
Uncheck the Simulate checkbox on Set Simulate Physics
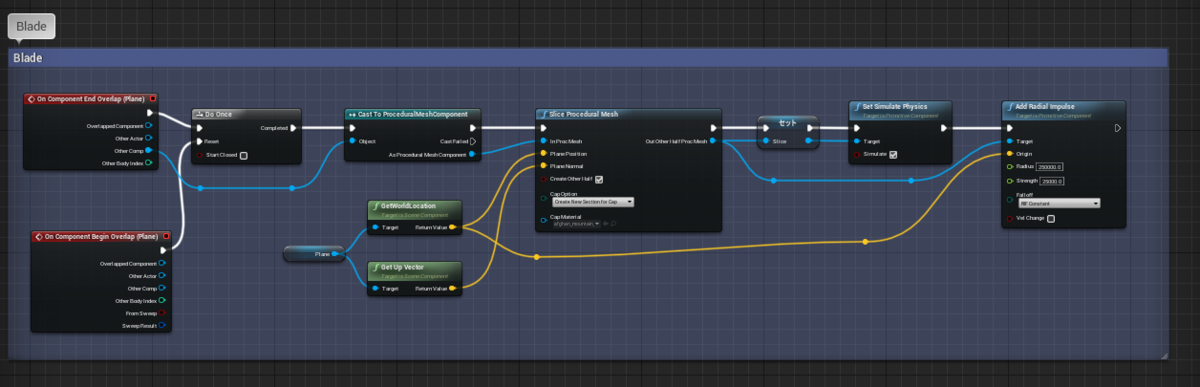(x=893, y=154)
